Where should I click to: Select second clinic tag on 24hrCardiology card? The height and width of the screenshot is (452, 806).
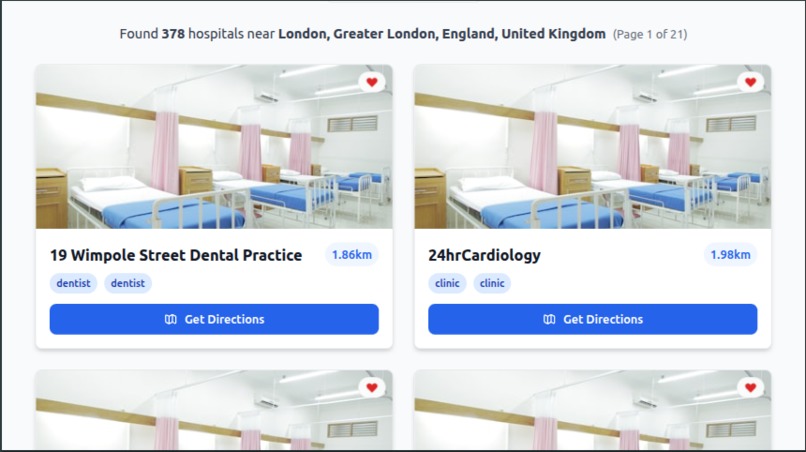492,283
